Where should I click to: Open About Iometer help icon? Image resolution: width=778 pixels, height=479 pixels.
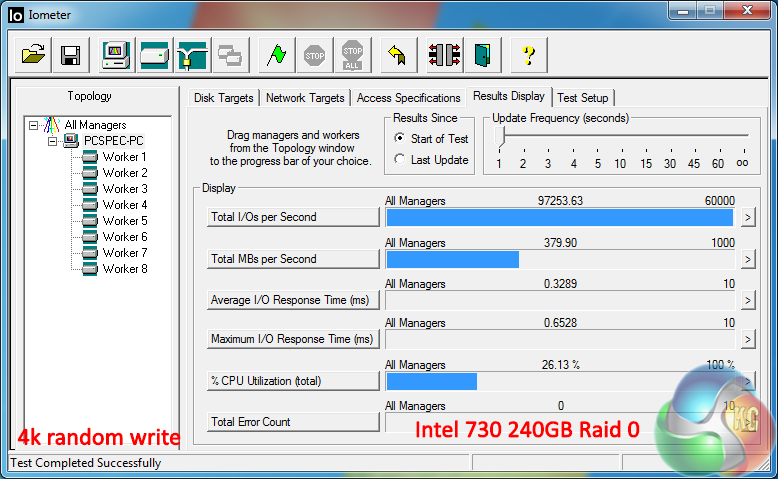(x=528, y=55)
